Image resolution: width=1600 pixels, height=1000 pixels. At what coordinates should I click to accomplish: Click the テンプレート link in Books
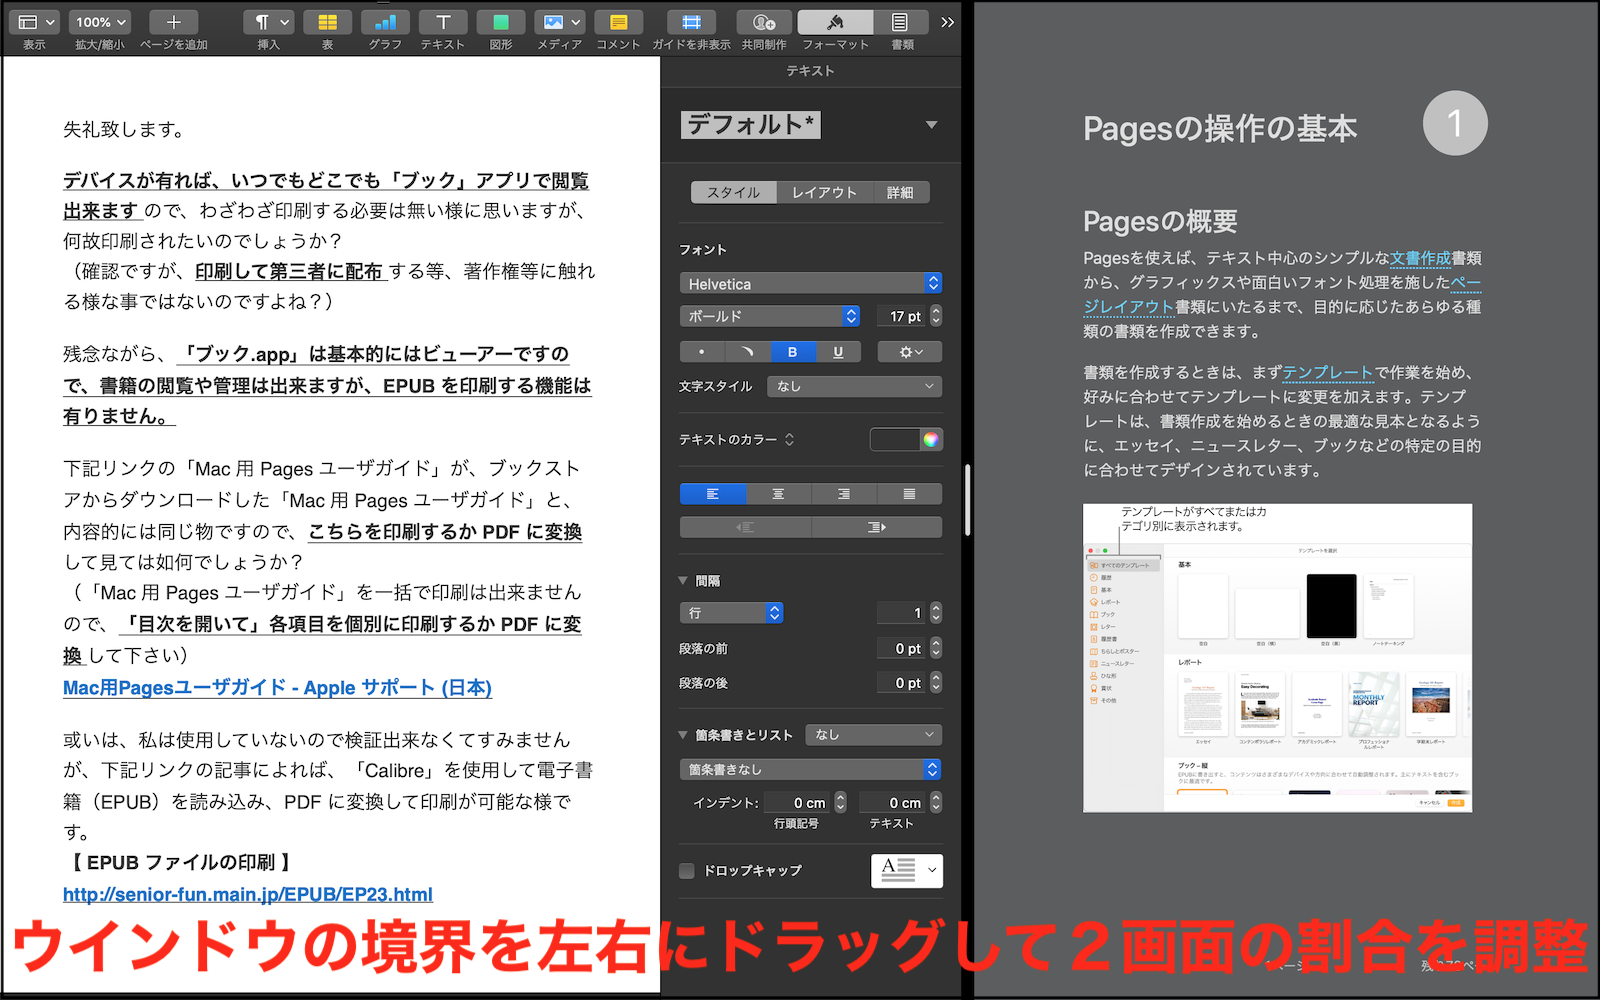[x=1328, y=372]
